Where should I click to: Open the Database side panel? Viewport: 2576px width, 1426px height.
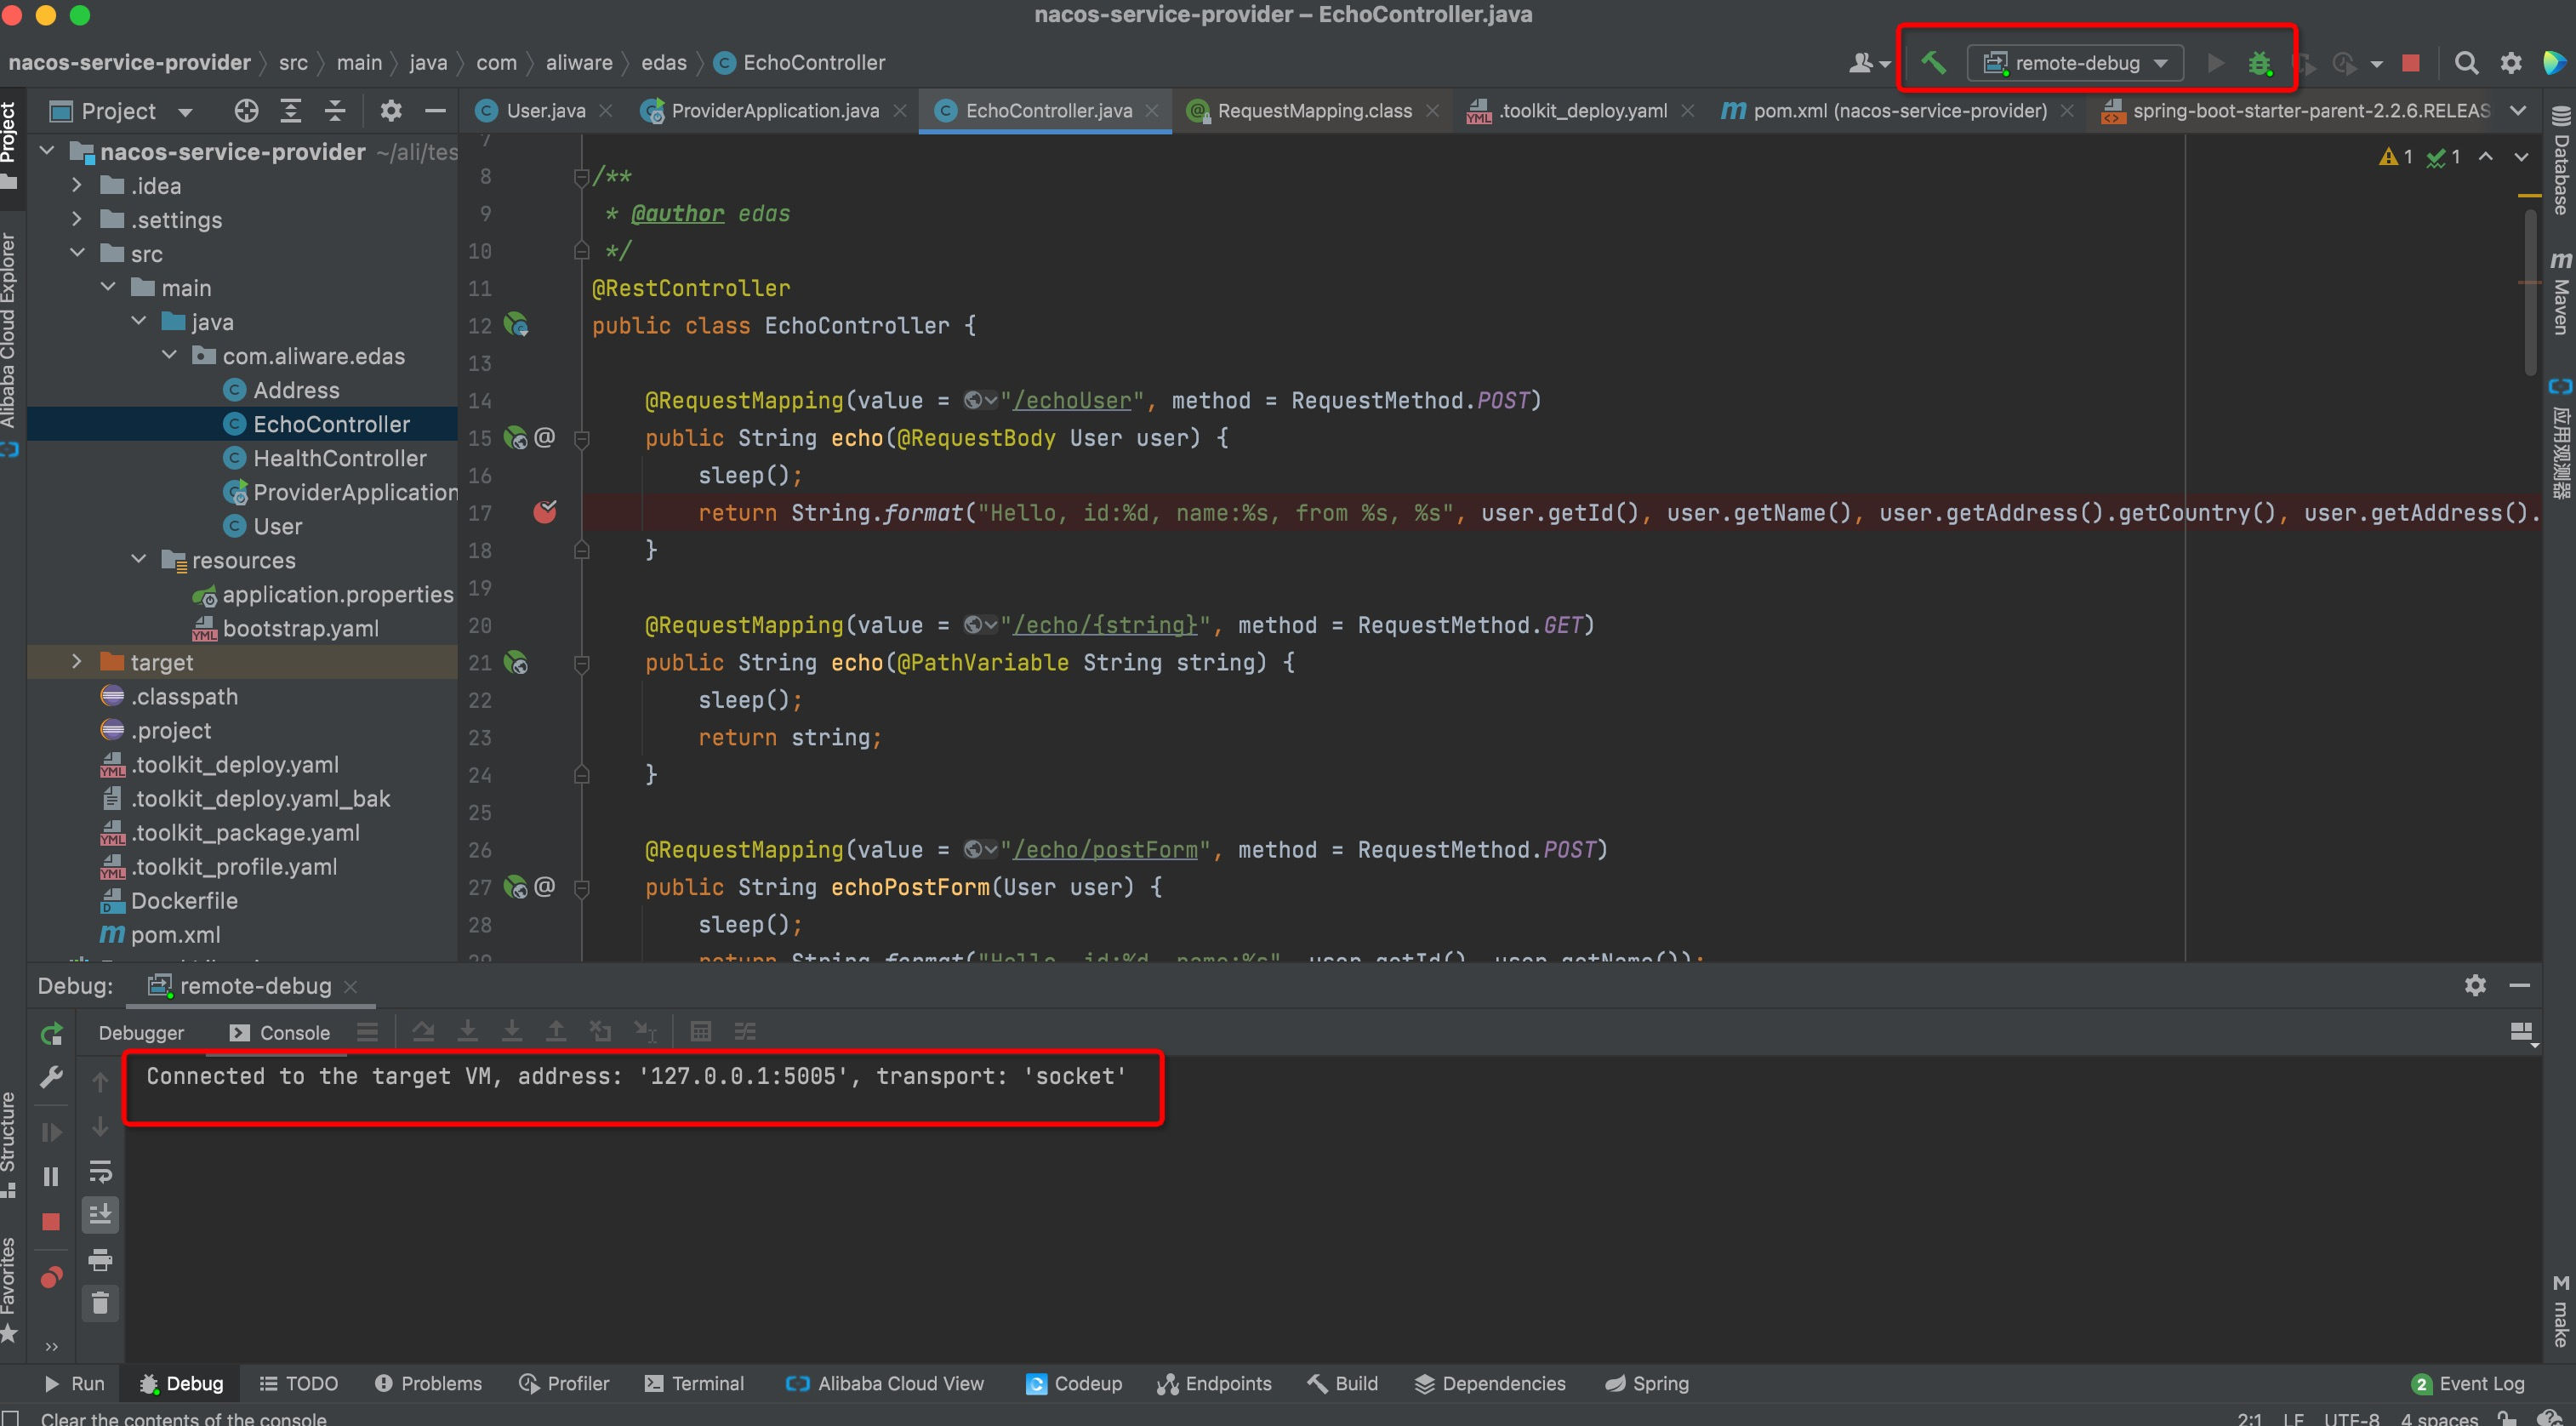coord(2560,160)
